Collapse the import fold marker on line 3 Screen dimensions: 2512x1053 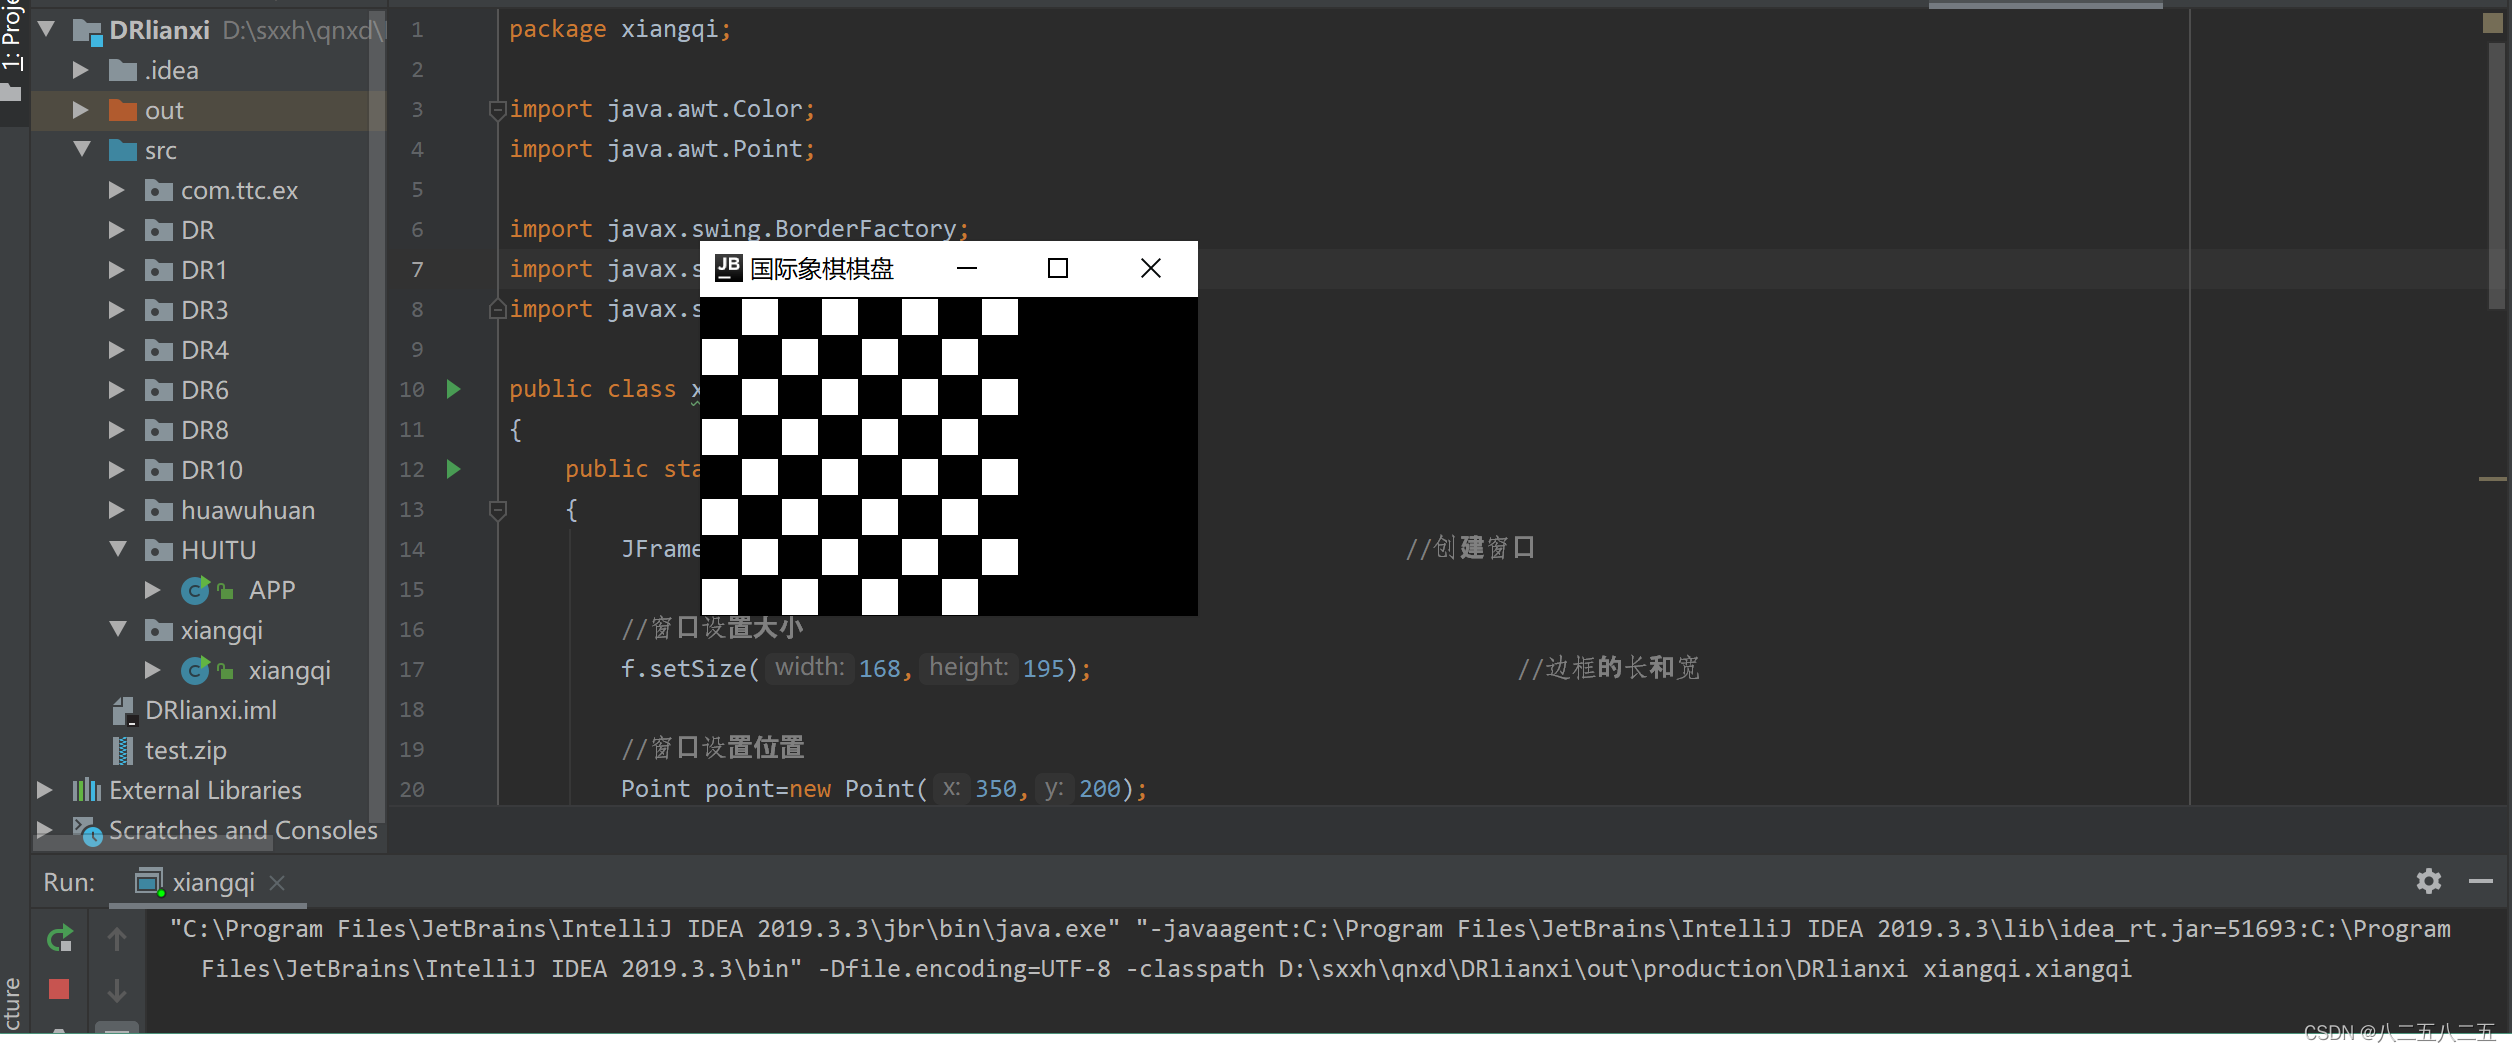497,110
